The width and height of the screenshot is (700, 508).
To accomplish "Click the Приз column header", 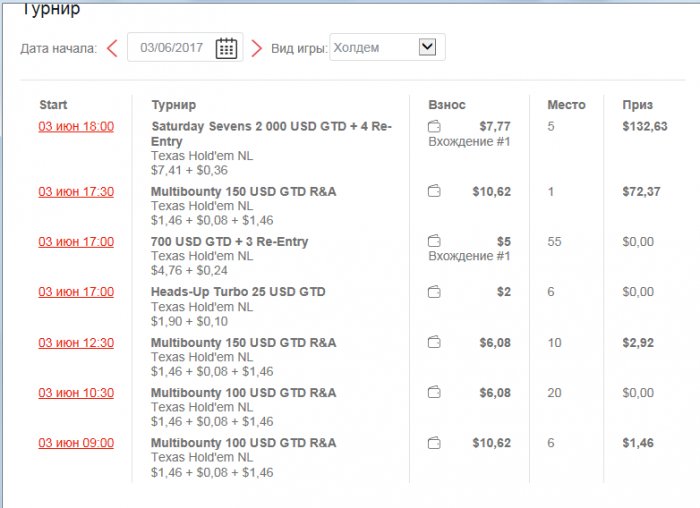I will tap(637, 105).
